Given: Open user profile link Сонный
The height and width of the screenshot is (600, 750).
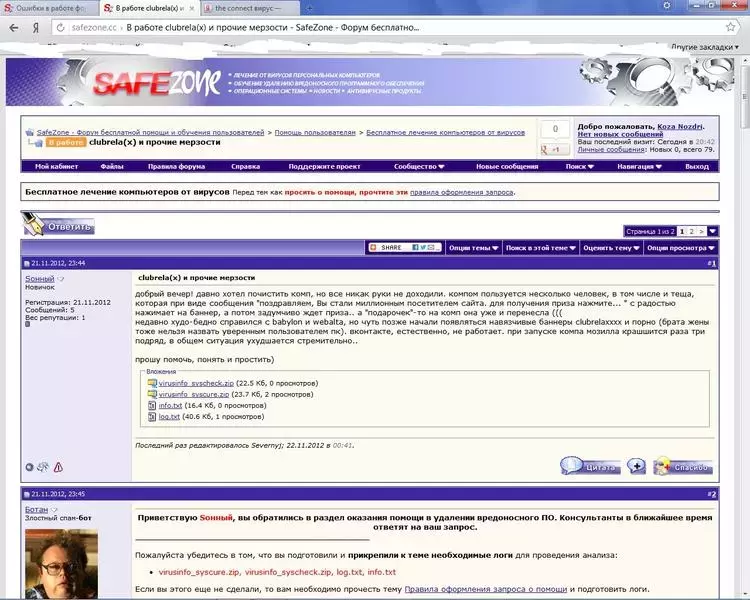Looking at the screenshot, I should pyautogui.click(x=40, y=278).
